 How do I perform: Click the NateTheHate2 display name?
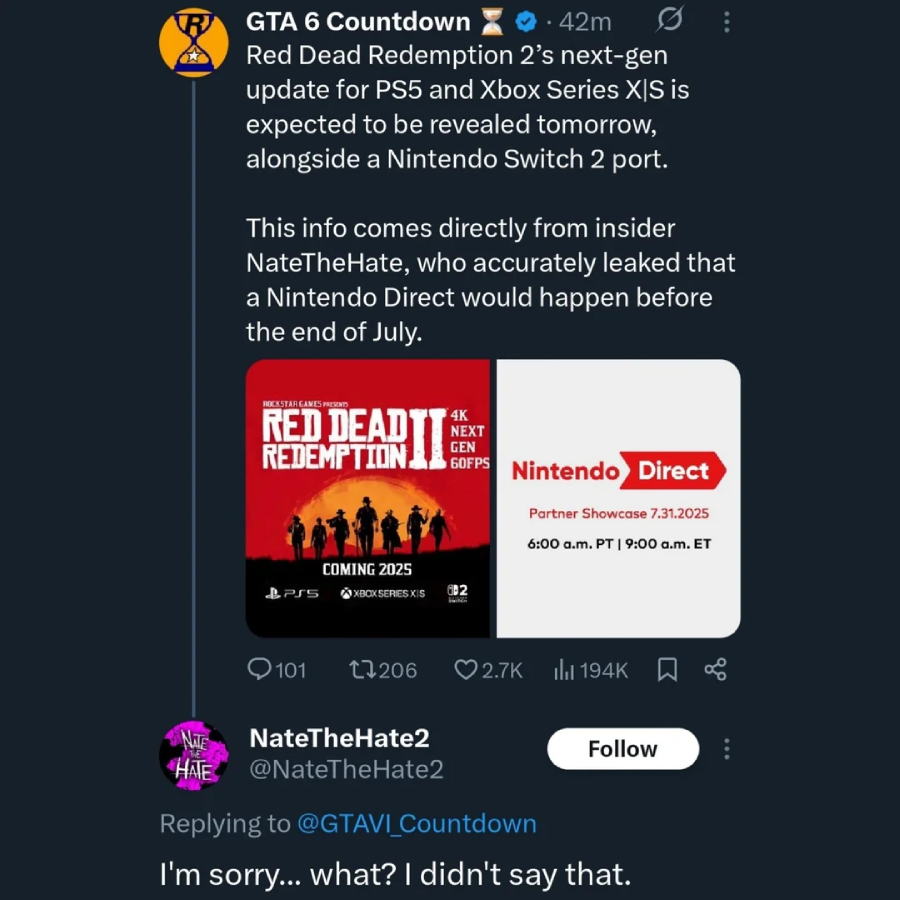click(339, 738)
